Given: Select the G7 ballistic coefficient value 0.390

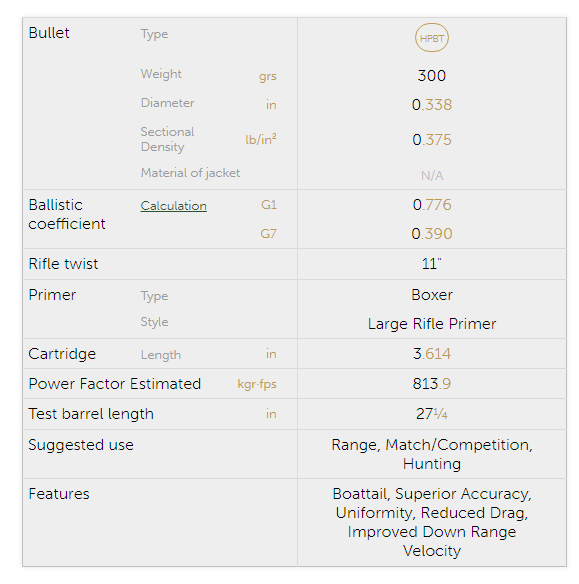Looking at the screenshot, I should click(x=432, y=234).
